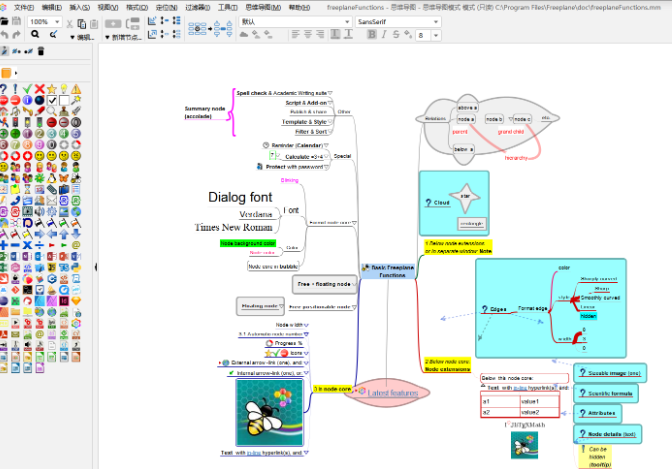Click the green Node background color node
The image size is (672, 469).
[248, 243]
